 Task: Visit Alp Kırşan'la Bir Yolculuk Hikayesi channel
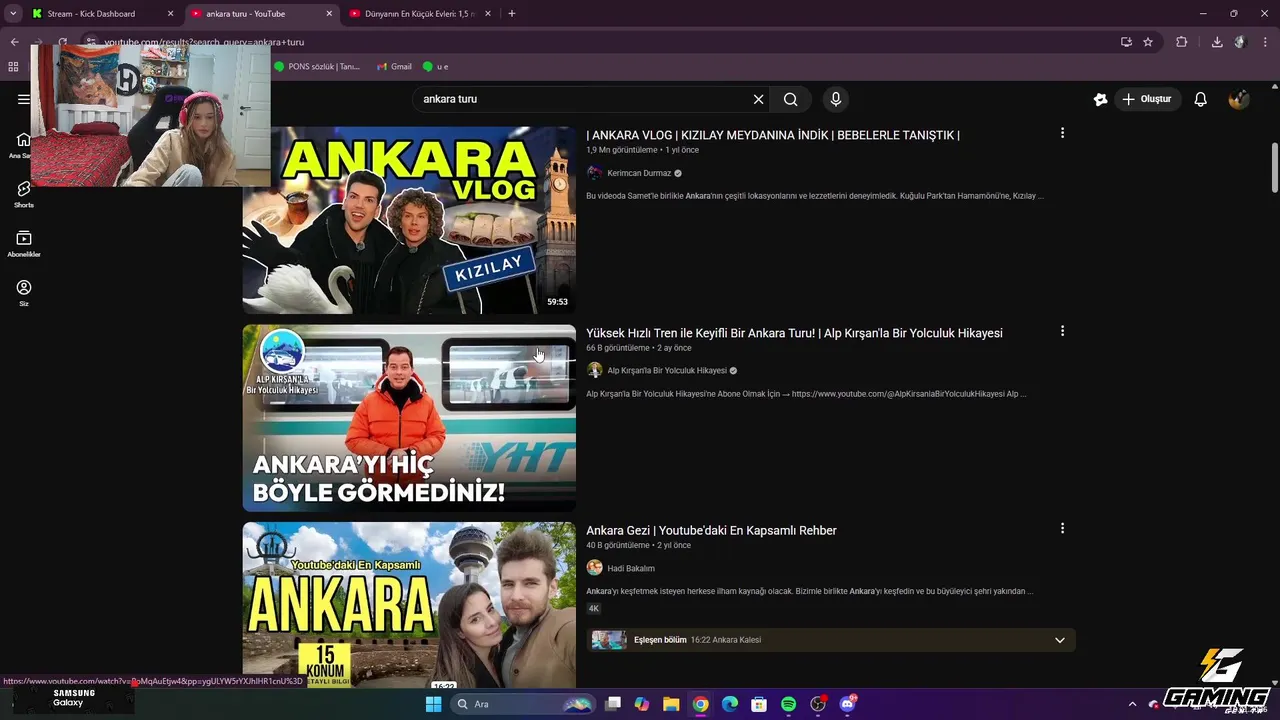(667, 370)
